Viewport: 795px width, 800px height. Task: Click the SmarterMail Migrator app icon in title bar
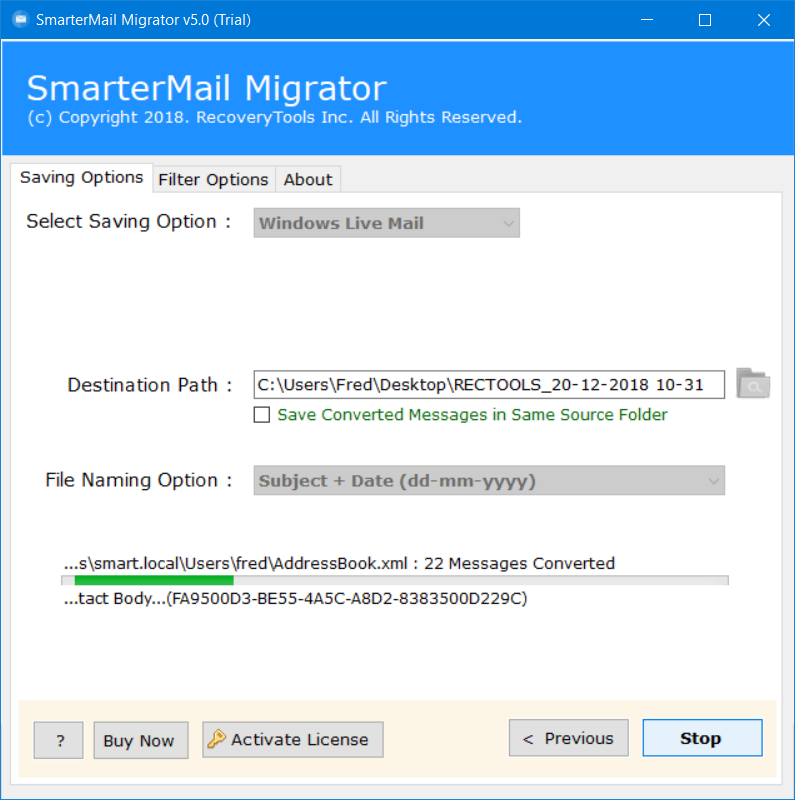[x=20, y=20]
